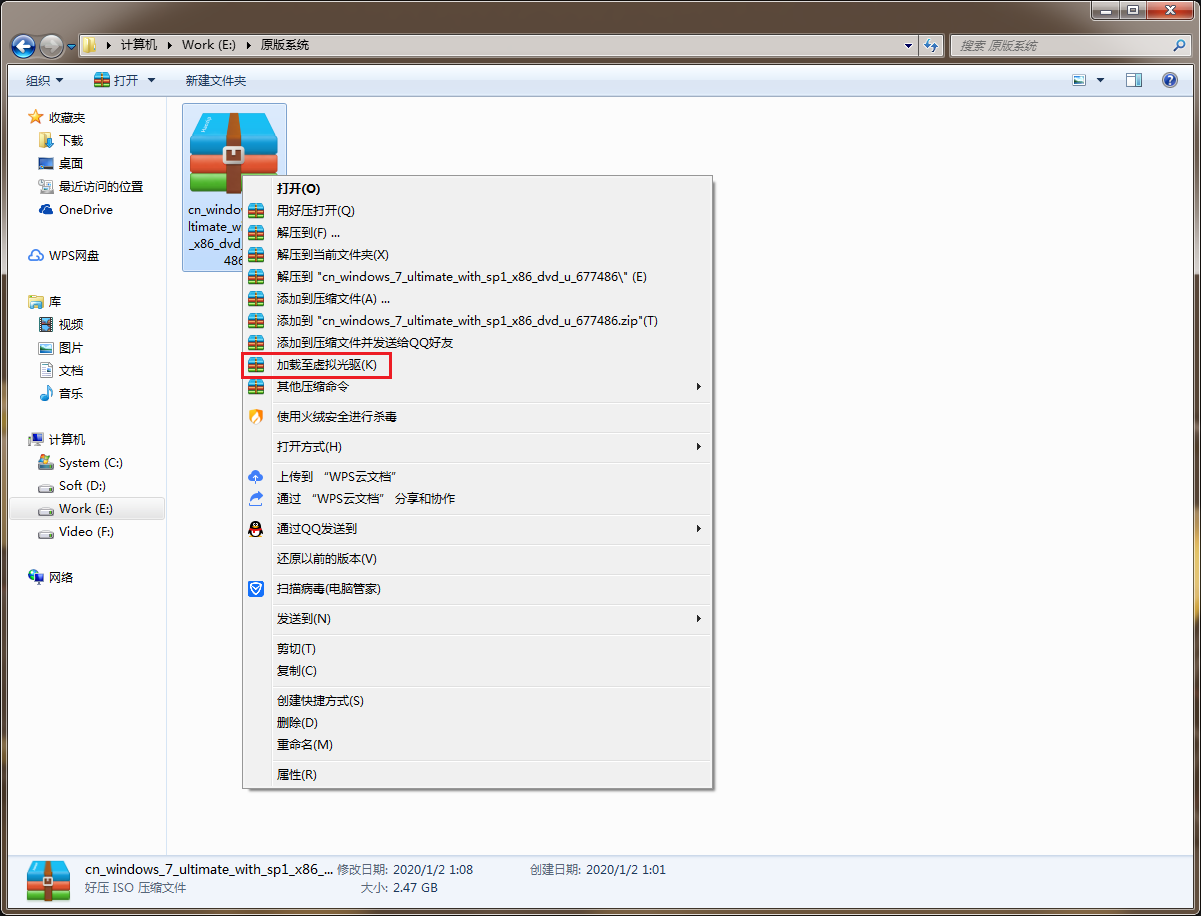Choose 使用火绒安全进行杀毒 entry
Screen dimensions: 1201x916
[478, 416]
